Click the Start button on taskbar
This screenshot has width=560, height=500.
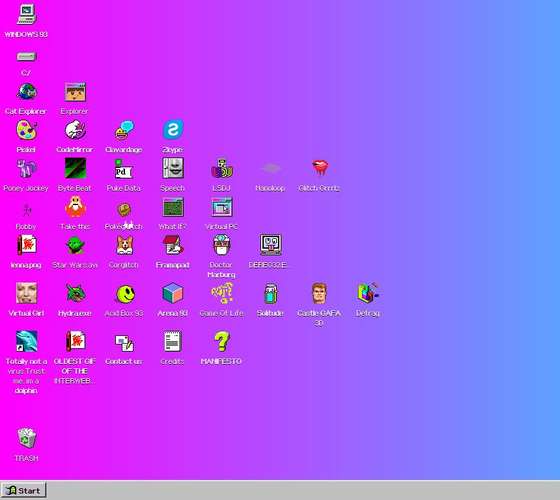coord(23,490)
